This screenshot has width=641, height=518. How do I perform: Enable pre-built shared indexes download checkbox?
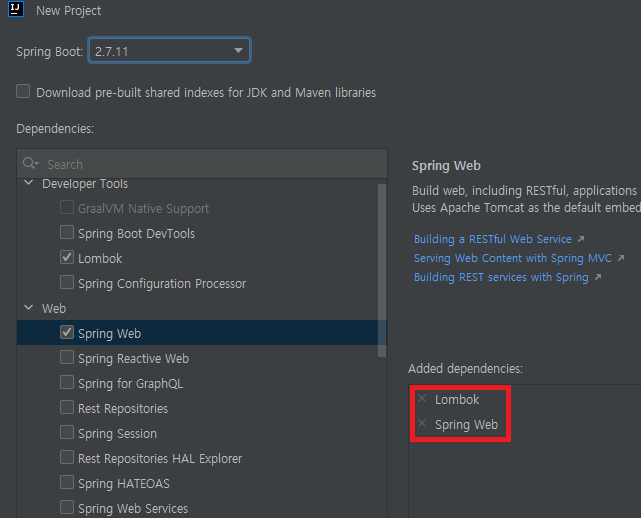tap(23, 91)
